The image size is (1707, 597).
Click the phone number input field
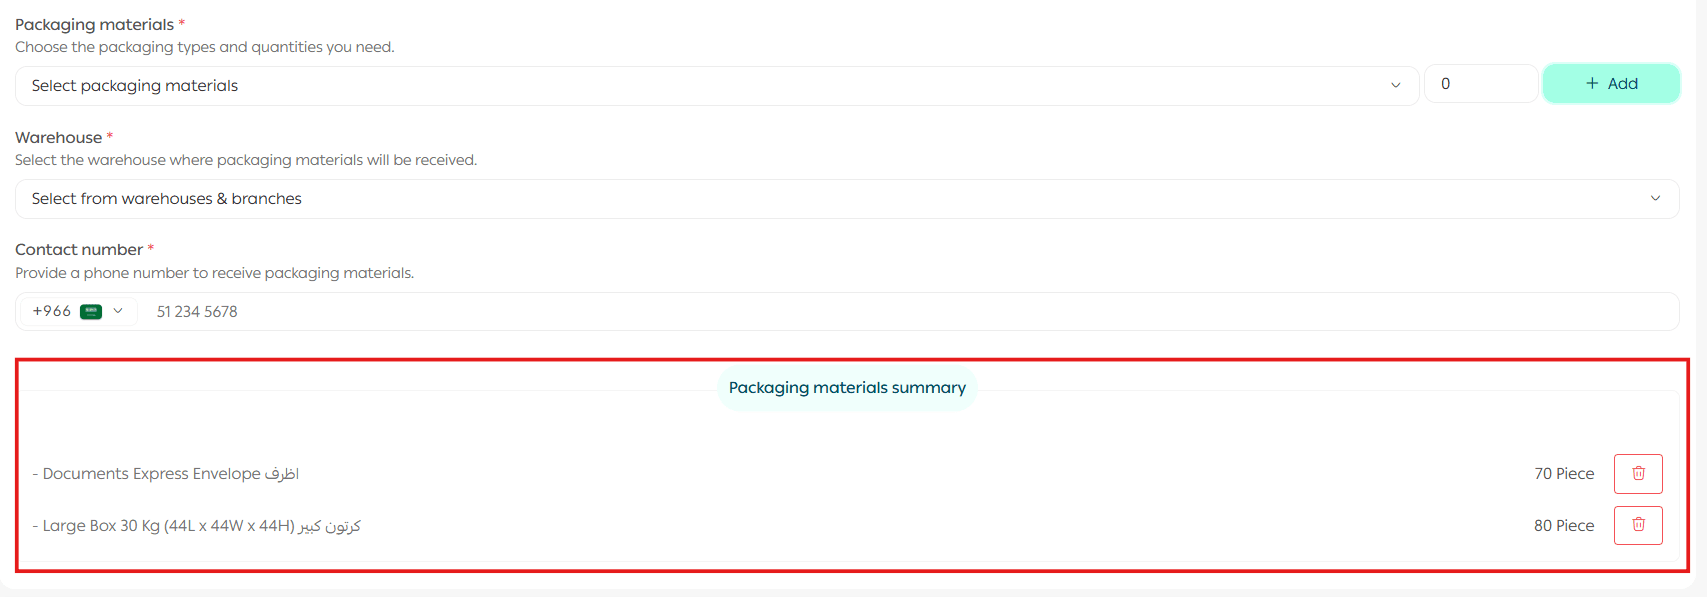[900, 312]
